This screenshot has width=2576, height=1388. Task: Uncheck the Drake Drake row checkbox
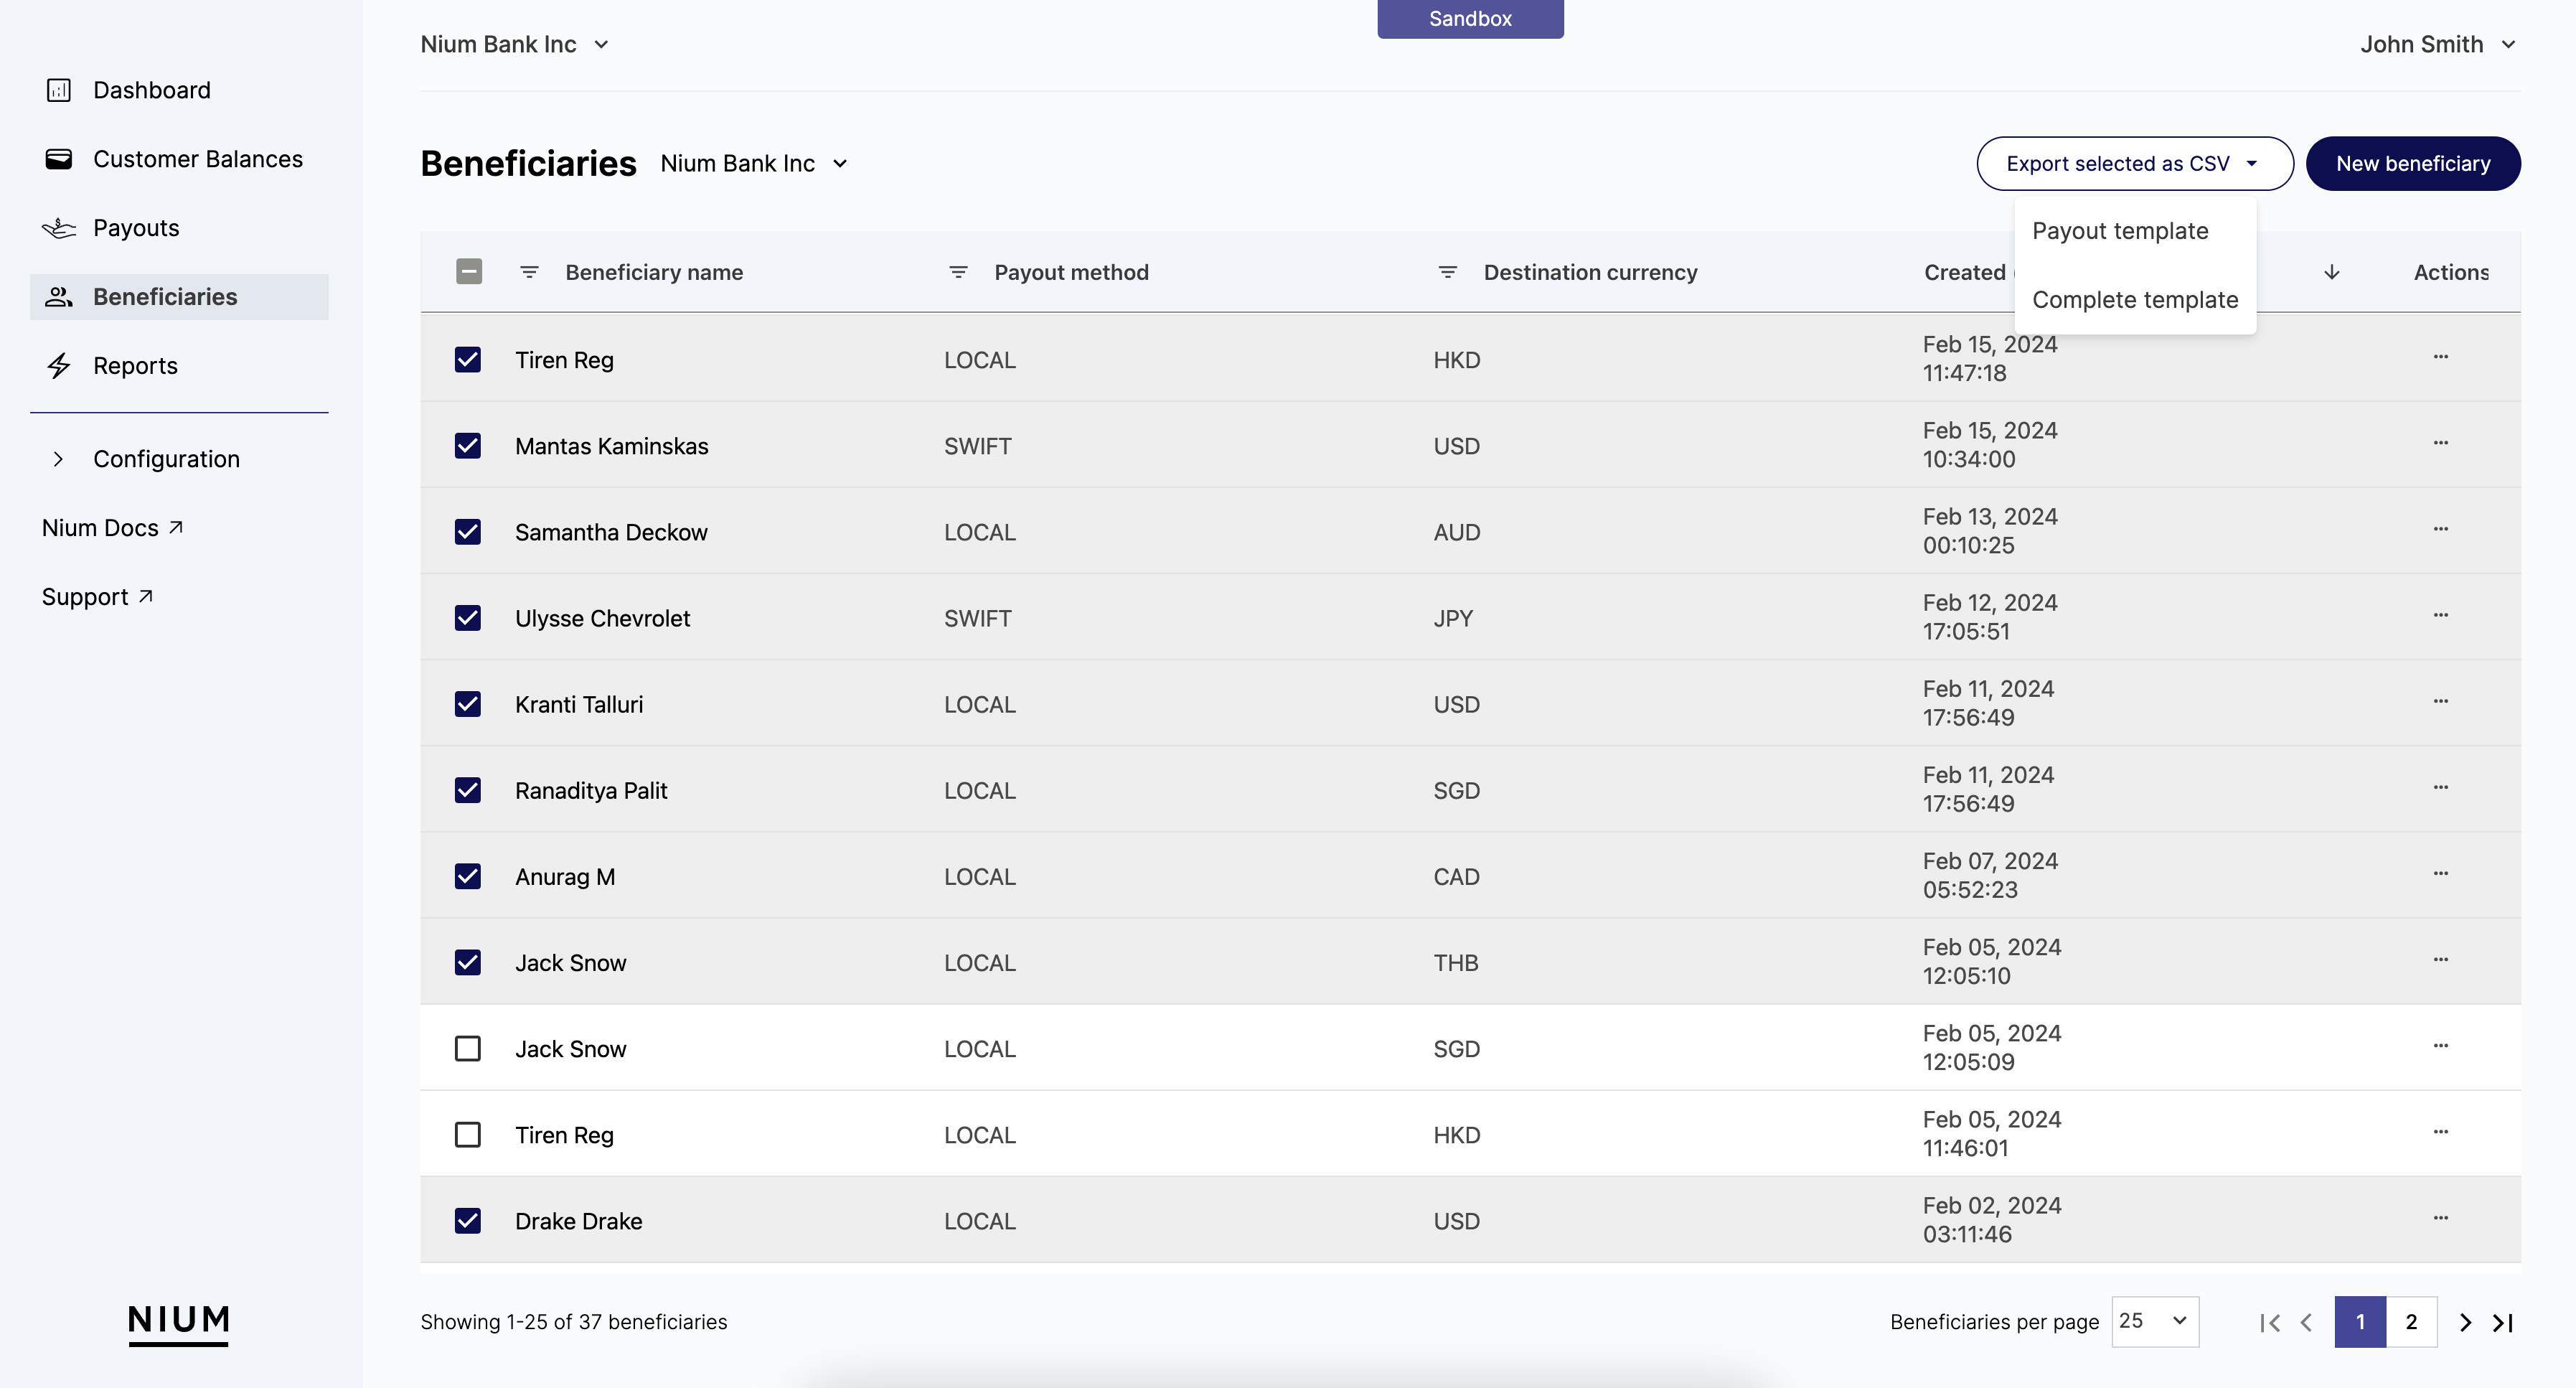467,1221
